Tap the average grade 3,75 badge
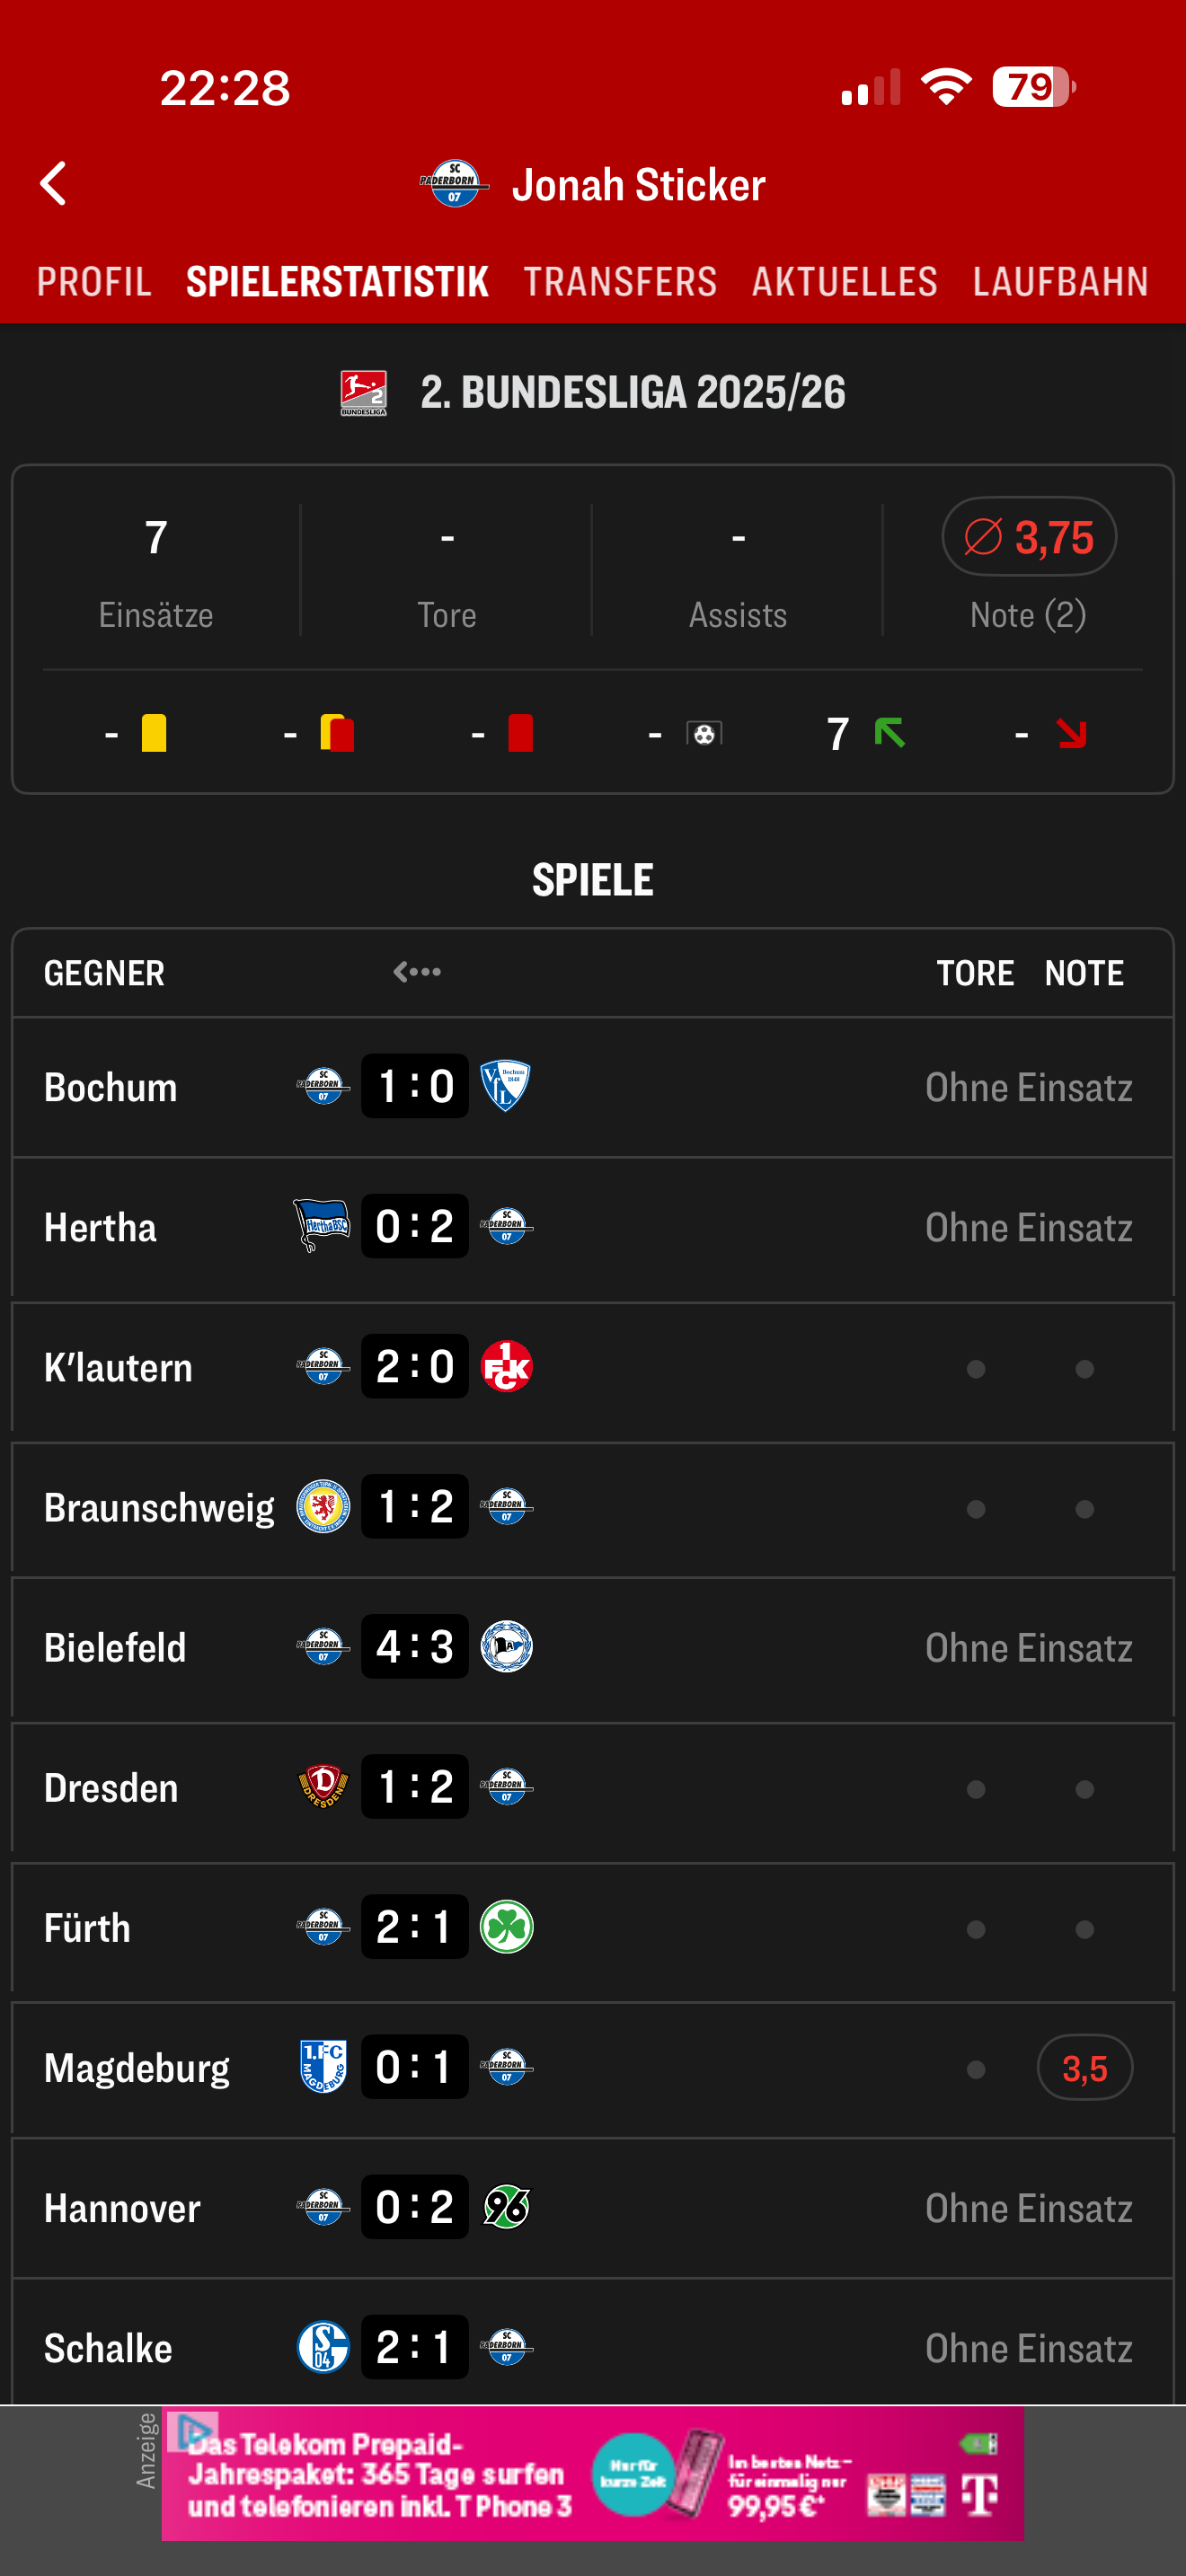Image resolution: width=1186 pixels, height=2576 pixels. [1029, 537]
